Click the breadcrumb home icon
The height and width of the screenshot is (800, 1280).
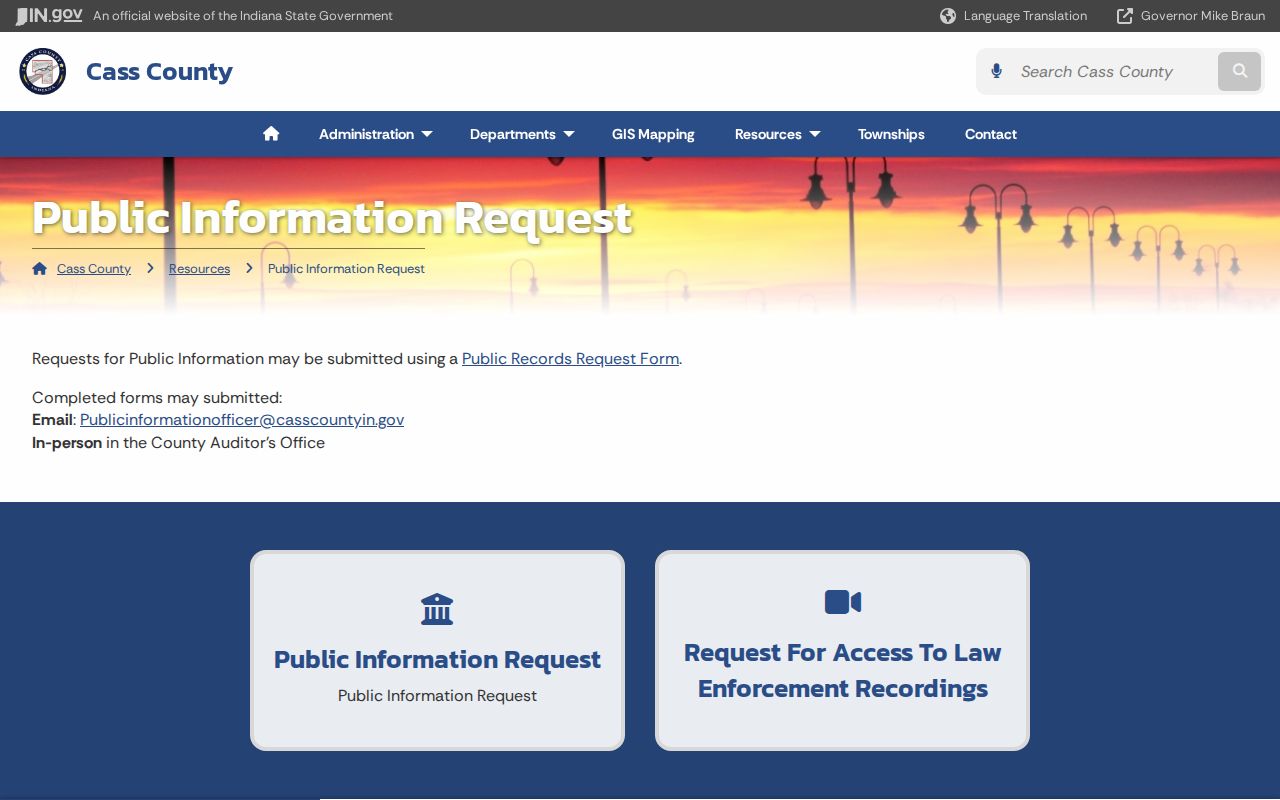click(x=40, y=269)
